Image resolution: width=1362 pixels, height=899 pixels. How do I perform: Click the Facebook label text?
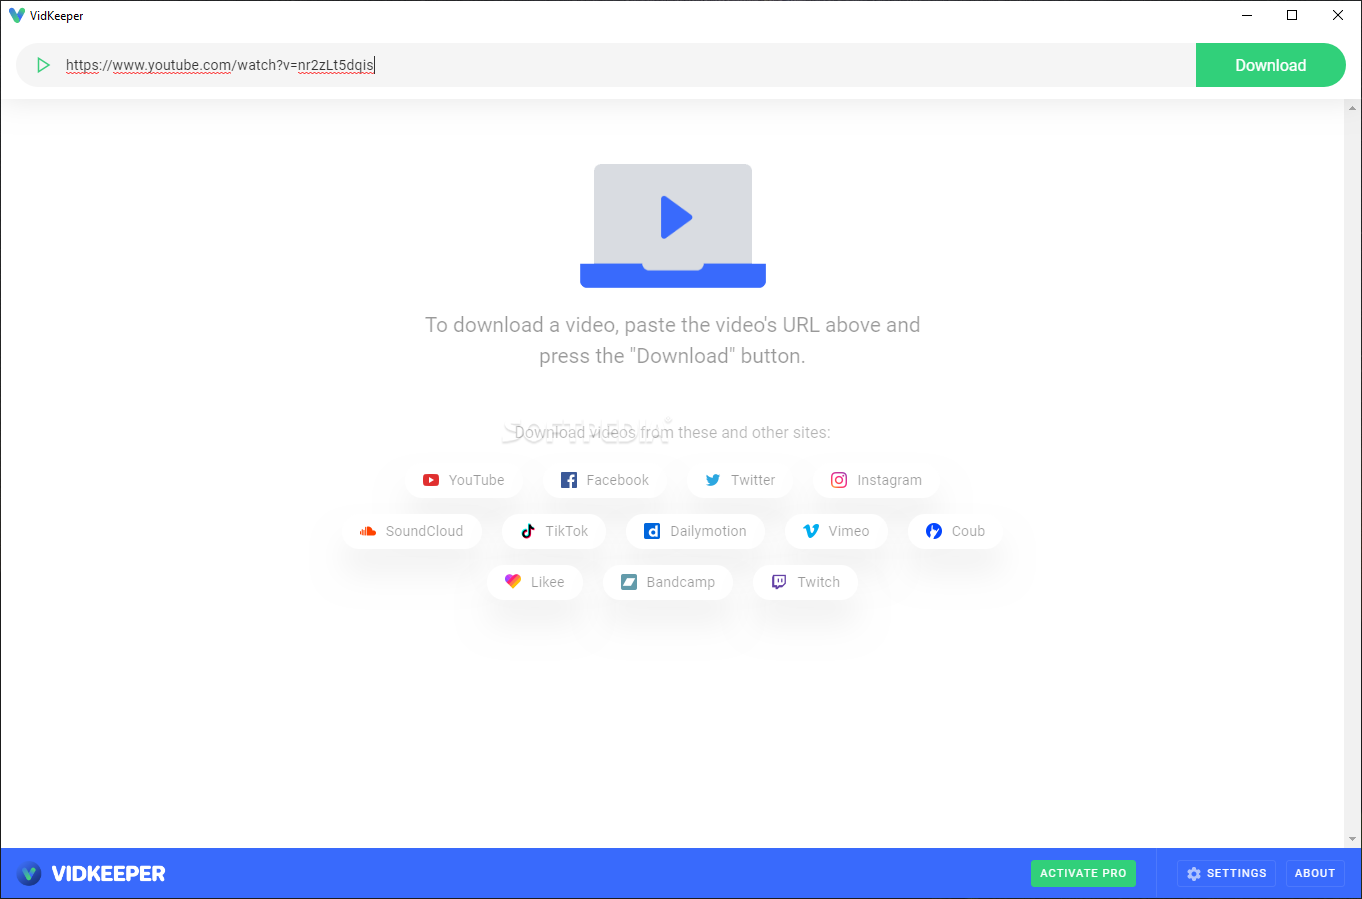click(618, 480)
